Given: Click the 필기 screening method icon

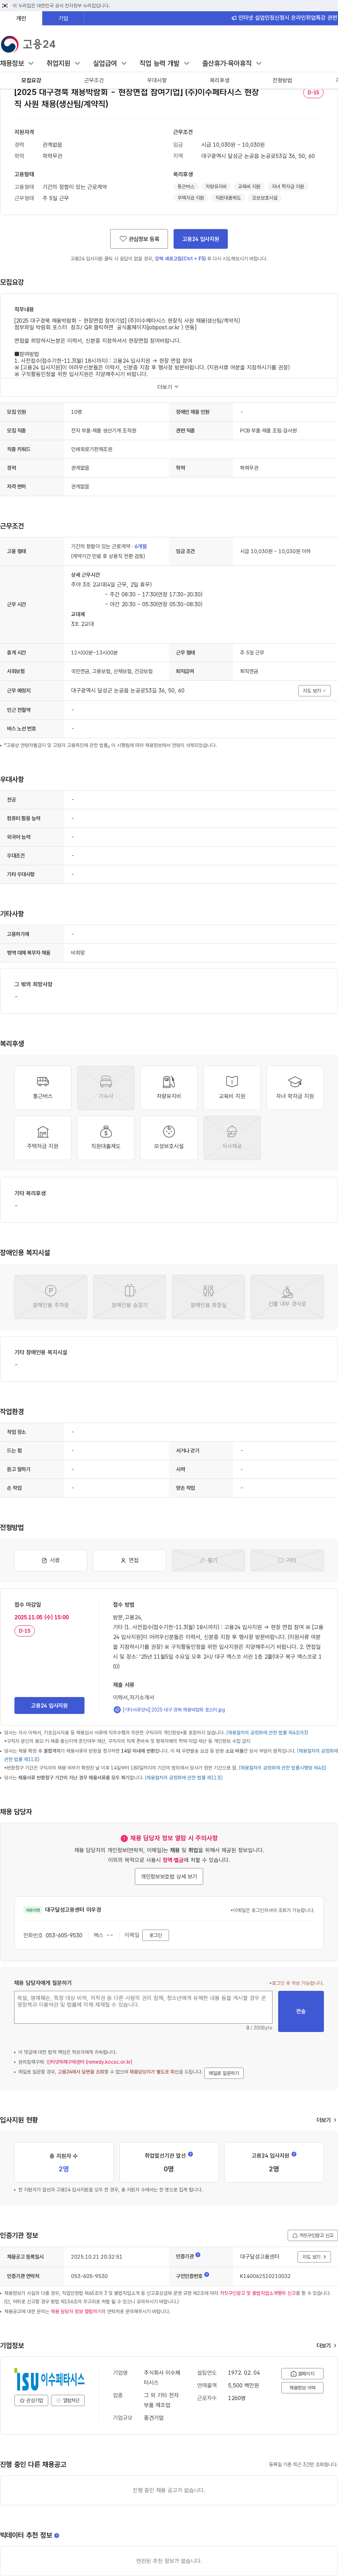Looking at the screenshot, I should (208, 1560).
